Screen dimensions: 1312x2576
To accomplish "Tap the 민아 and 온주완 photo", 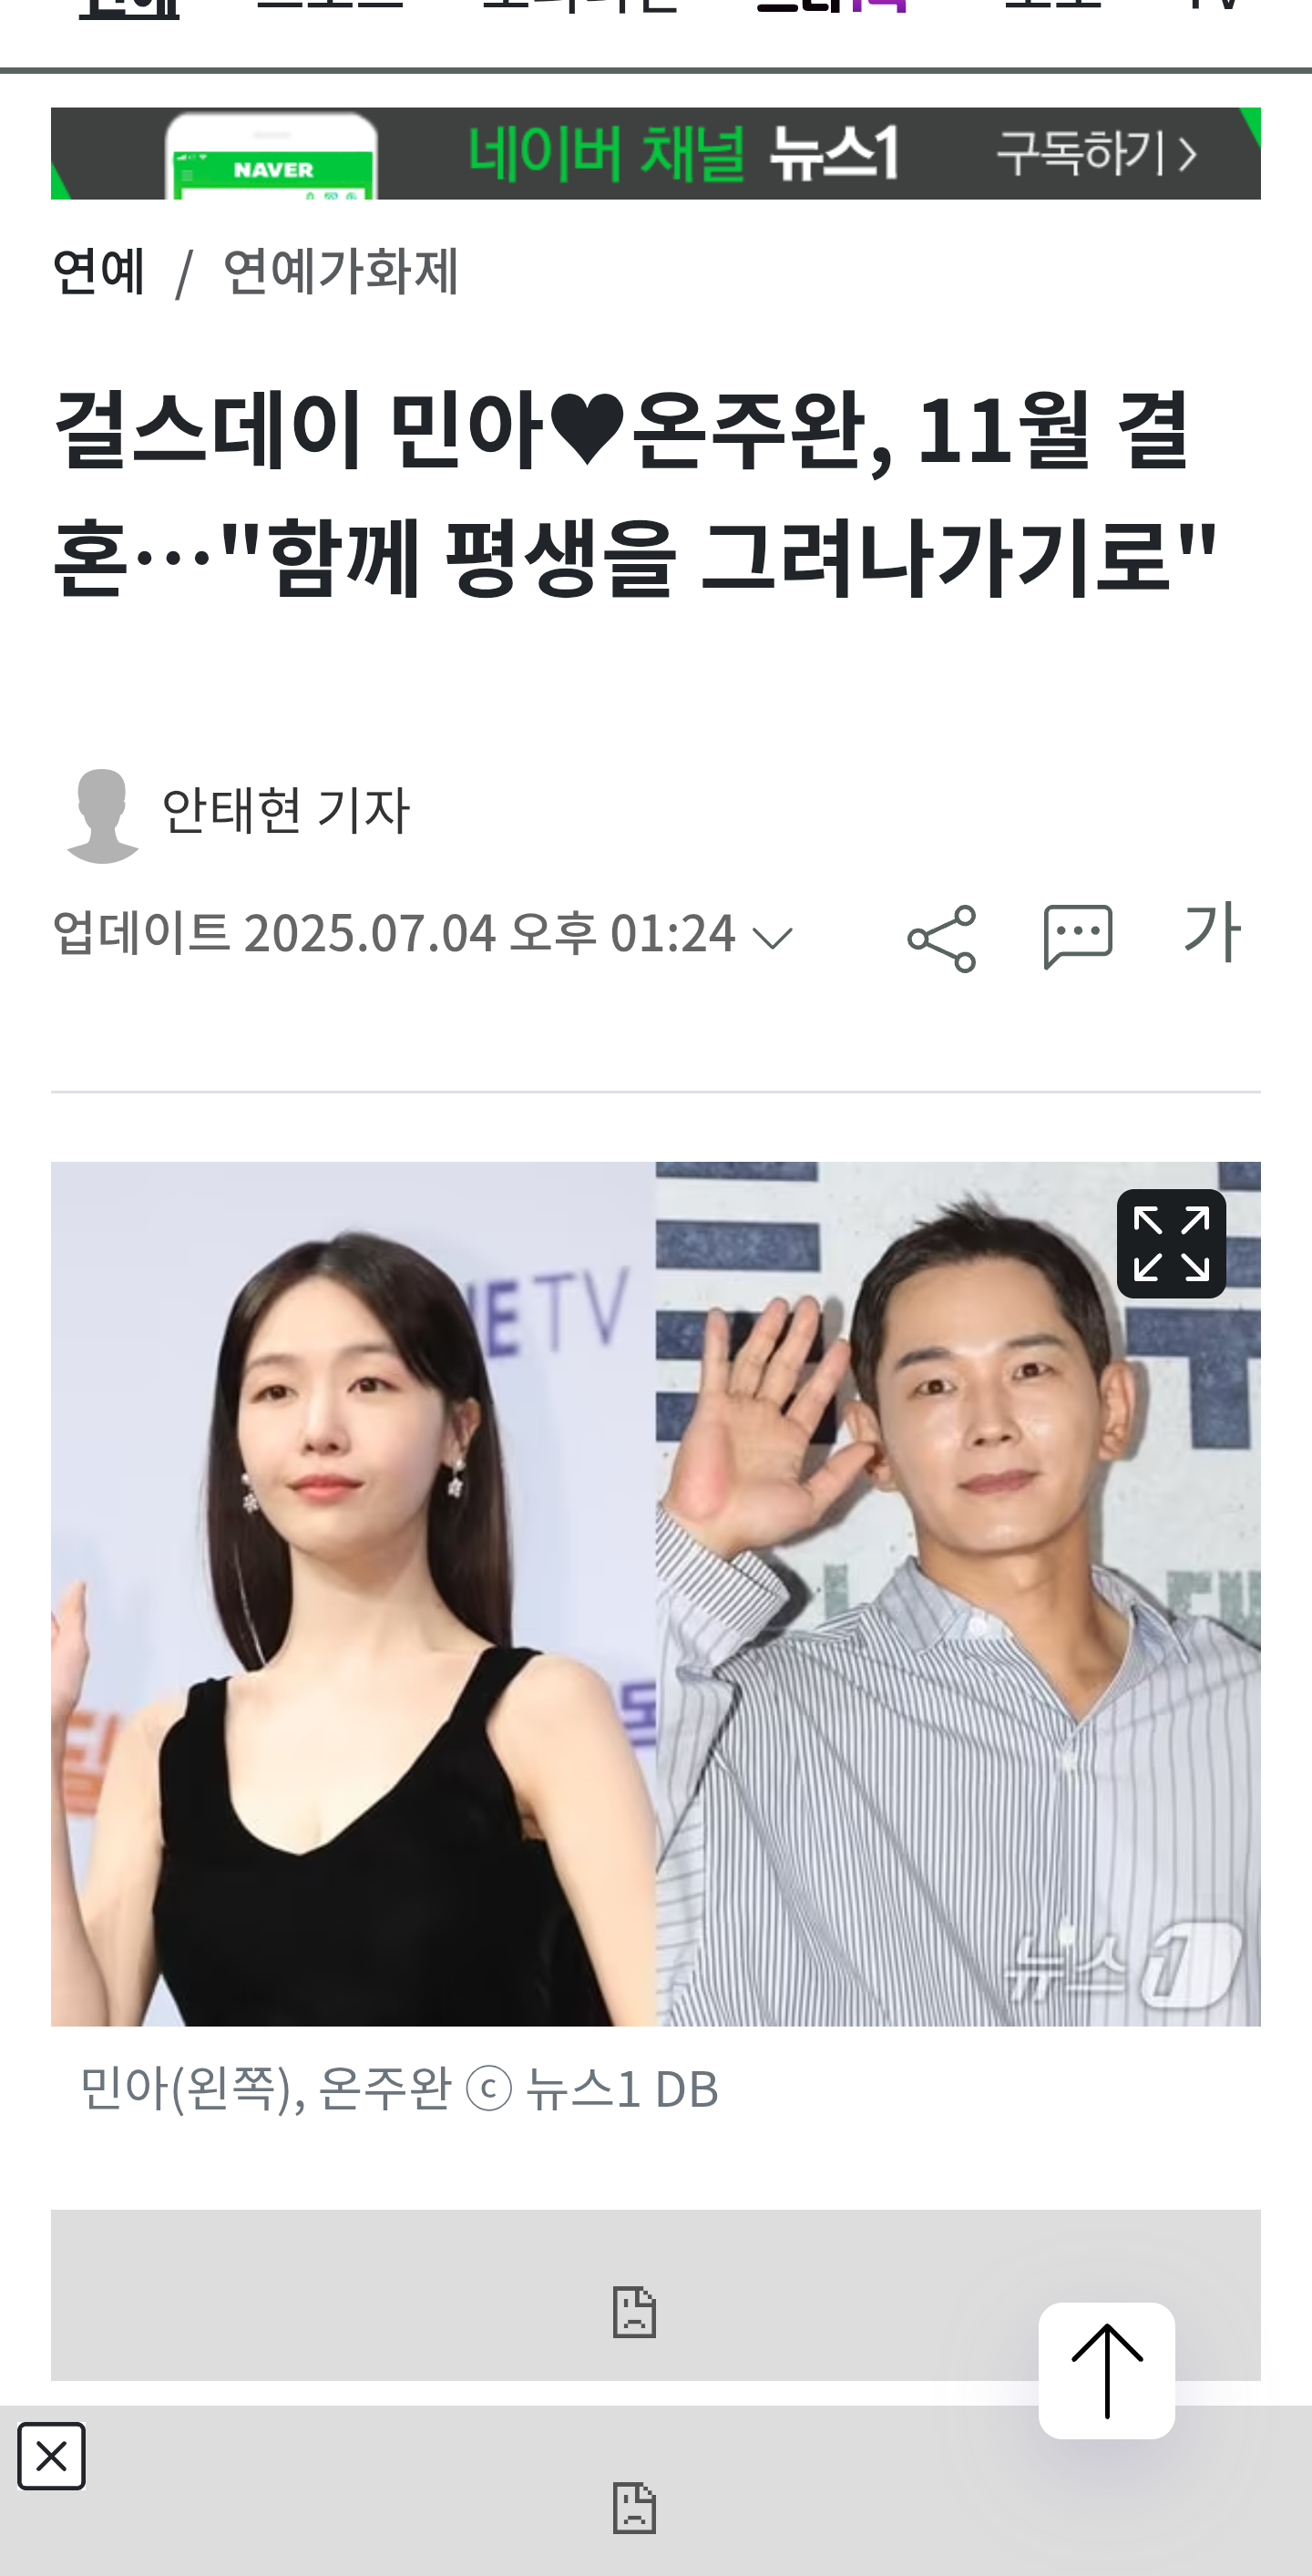I will click(656, 1594).
